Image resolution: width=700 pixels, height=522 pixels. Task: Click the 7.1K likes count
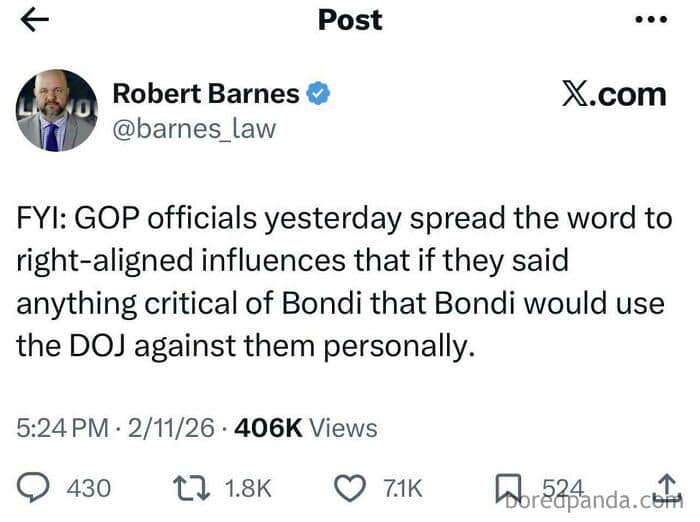[x=403, y=488]
